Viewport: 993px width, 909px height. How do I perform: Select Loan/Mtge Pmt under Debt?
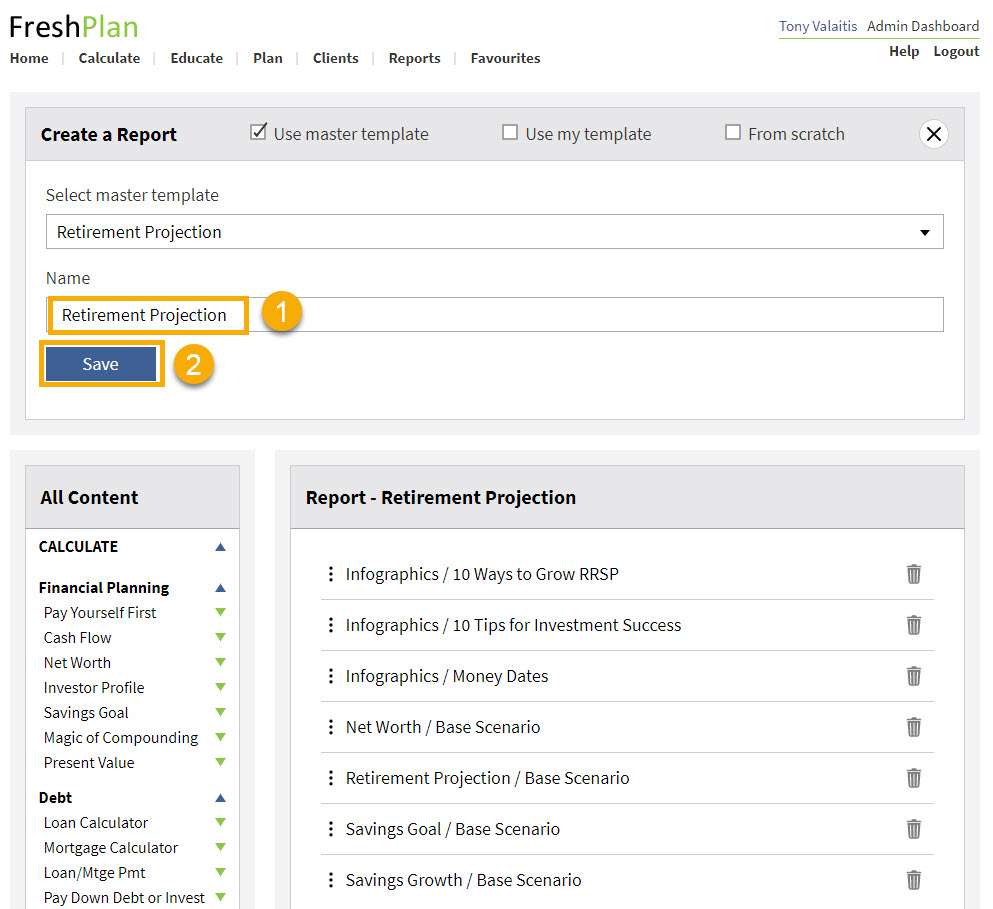[x=94, y=872]
